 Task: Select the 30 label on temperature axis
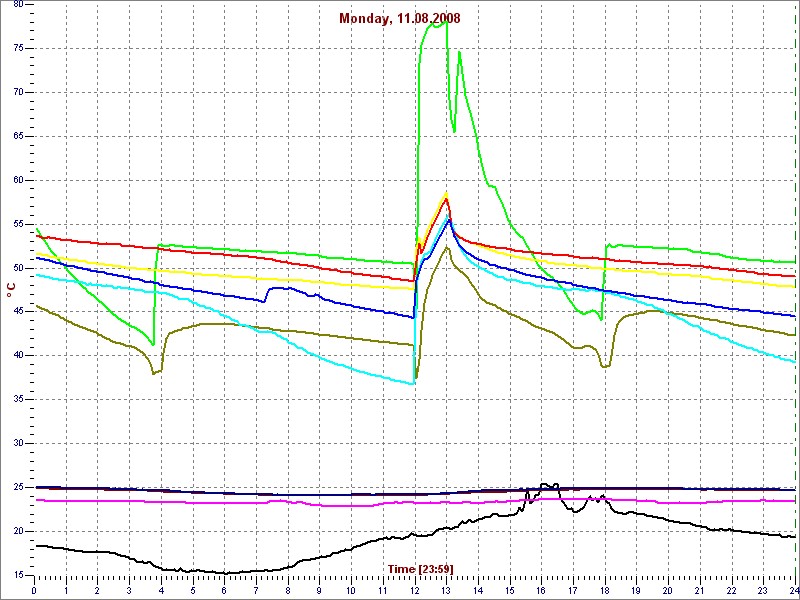click(18, 443)
